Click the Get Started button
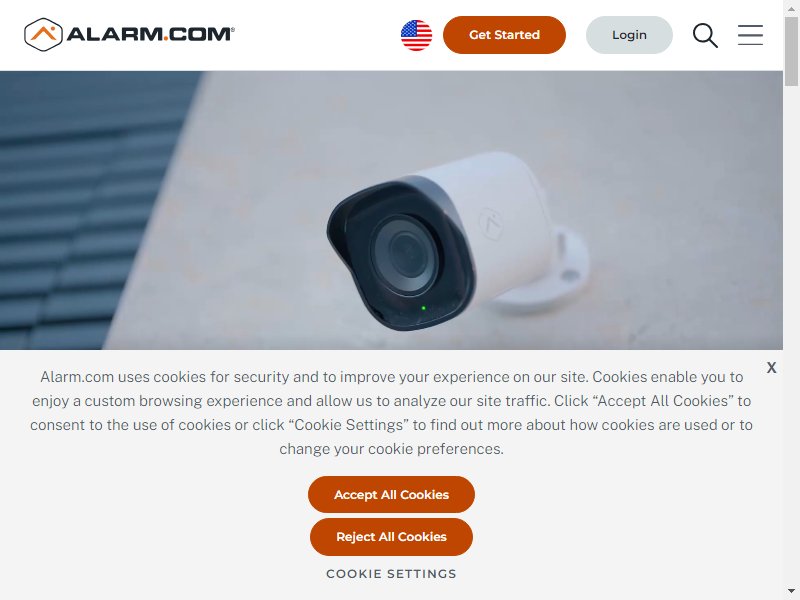The image size is (800, 600). (x=504, y=35)
